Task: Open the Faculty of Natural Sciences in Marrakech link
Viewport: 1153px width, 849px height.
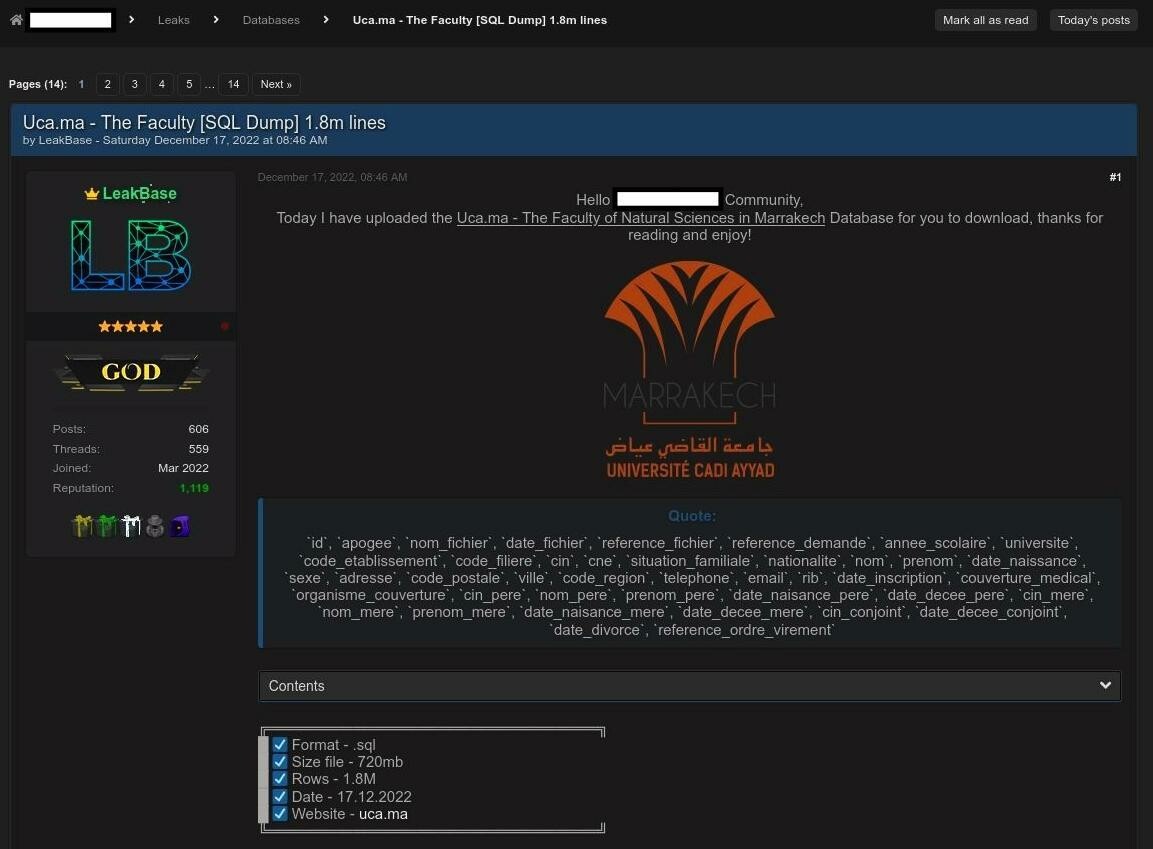Action: pos(640,218)
